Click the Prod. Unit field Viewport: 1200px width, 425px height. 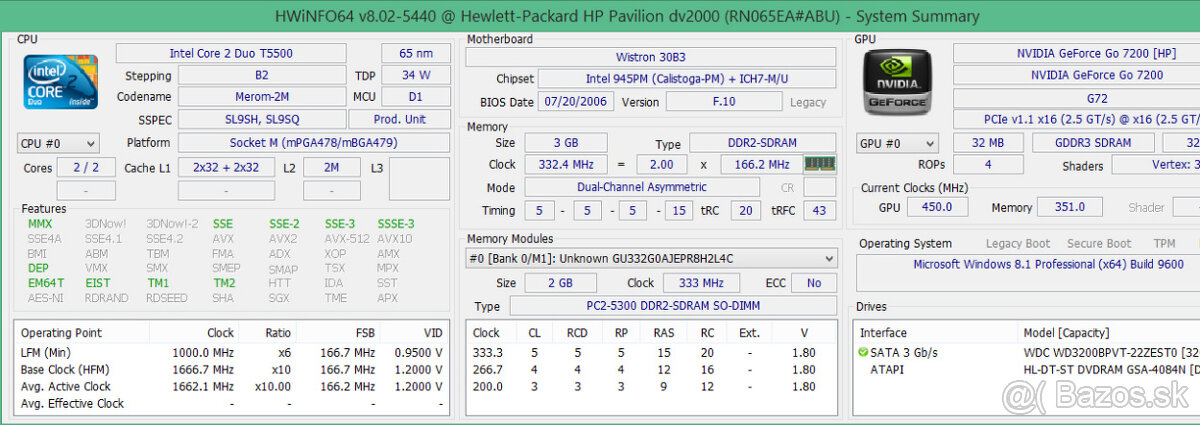click(x=400, y=120)
